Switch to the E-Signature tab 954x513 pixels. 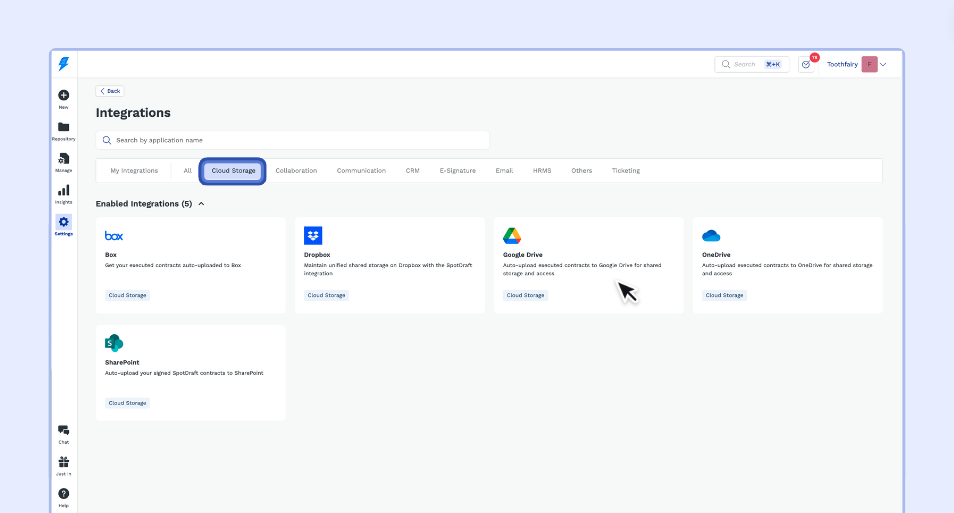coord(458,171)
